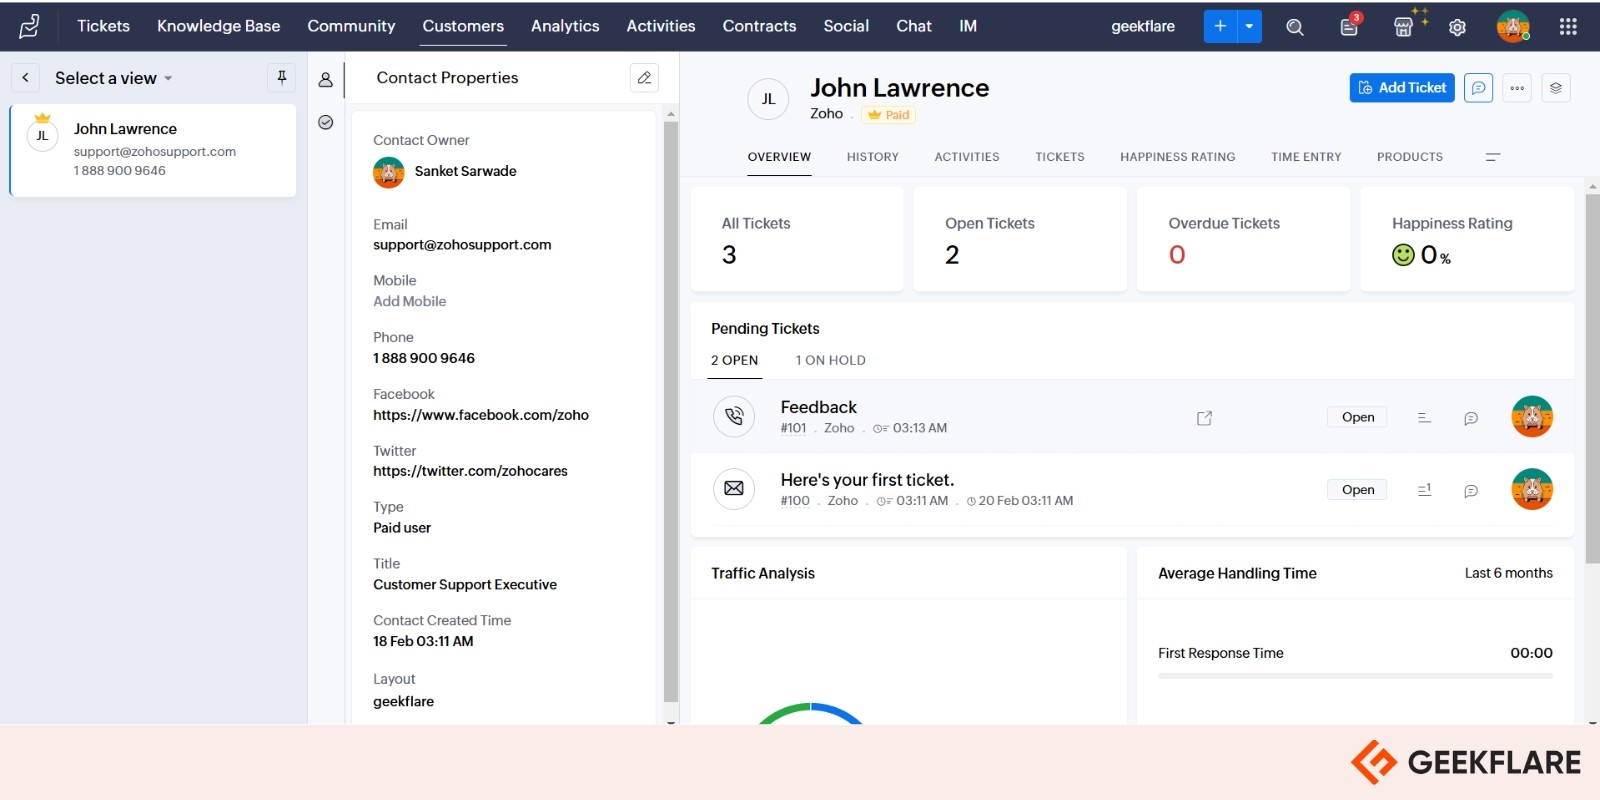Switch to the contact's Tickets tab
1600x800 pixels.
1060,157
